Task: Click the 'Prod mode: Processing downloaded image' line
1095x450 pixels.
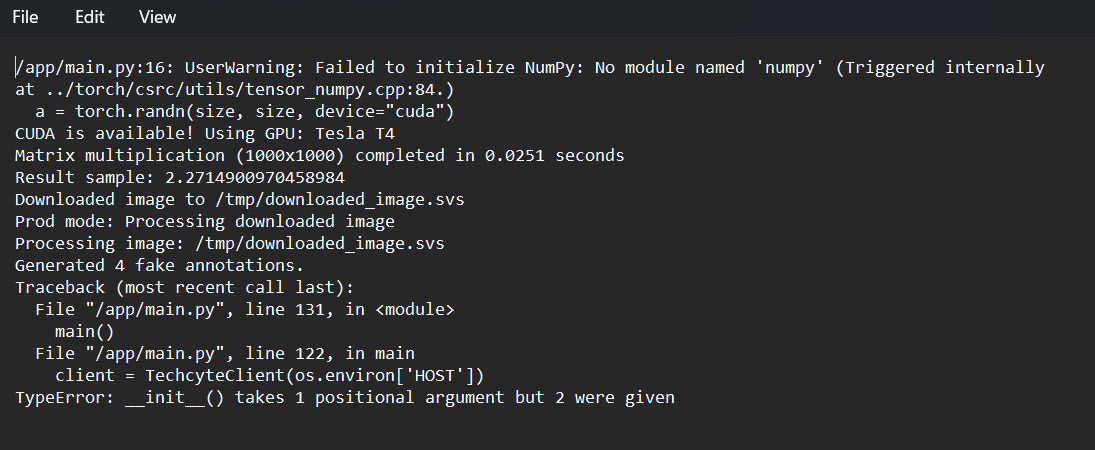Action: pyautogui.click(x=205, y=222)
